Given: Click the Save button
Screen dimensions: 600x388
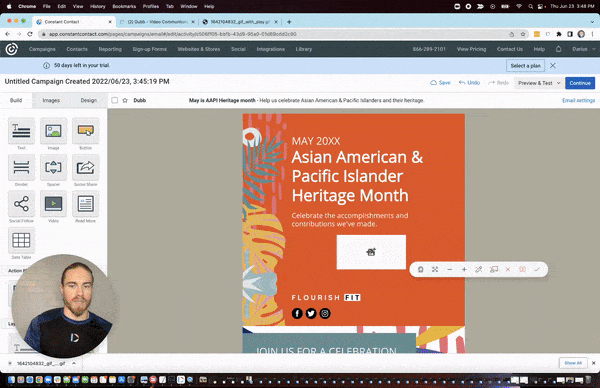Looking at the screenshot, I should [440, 83].
